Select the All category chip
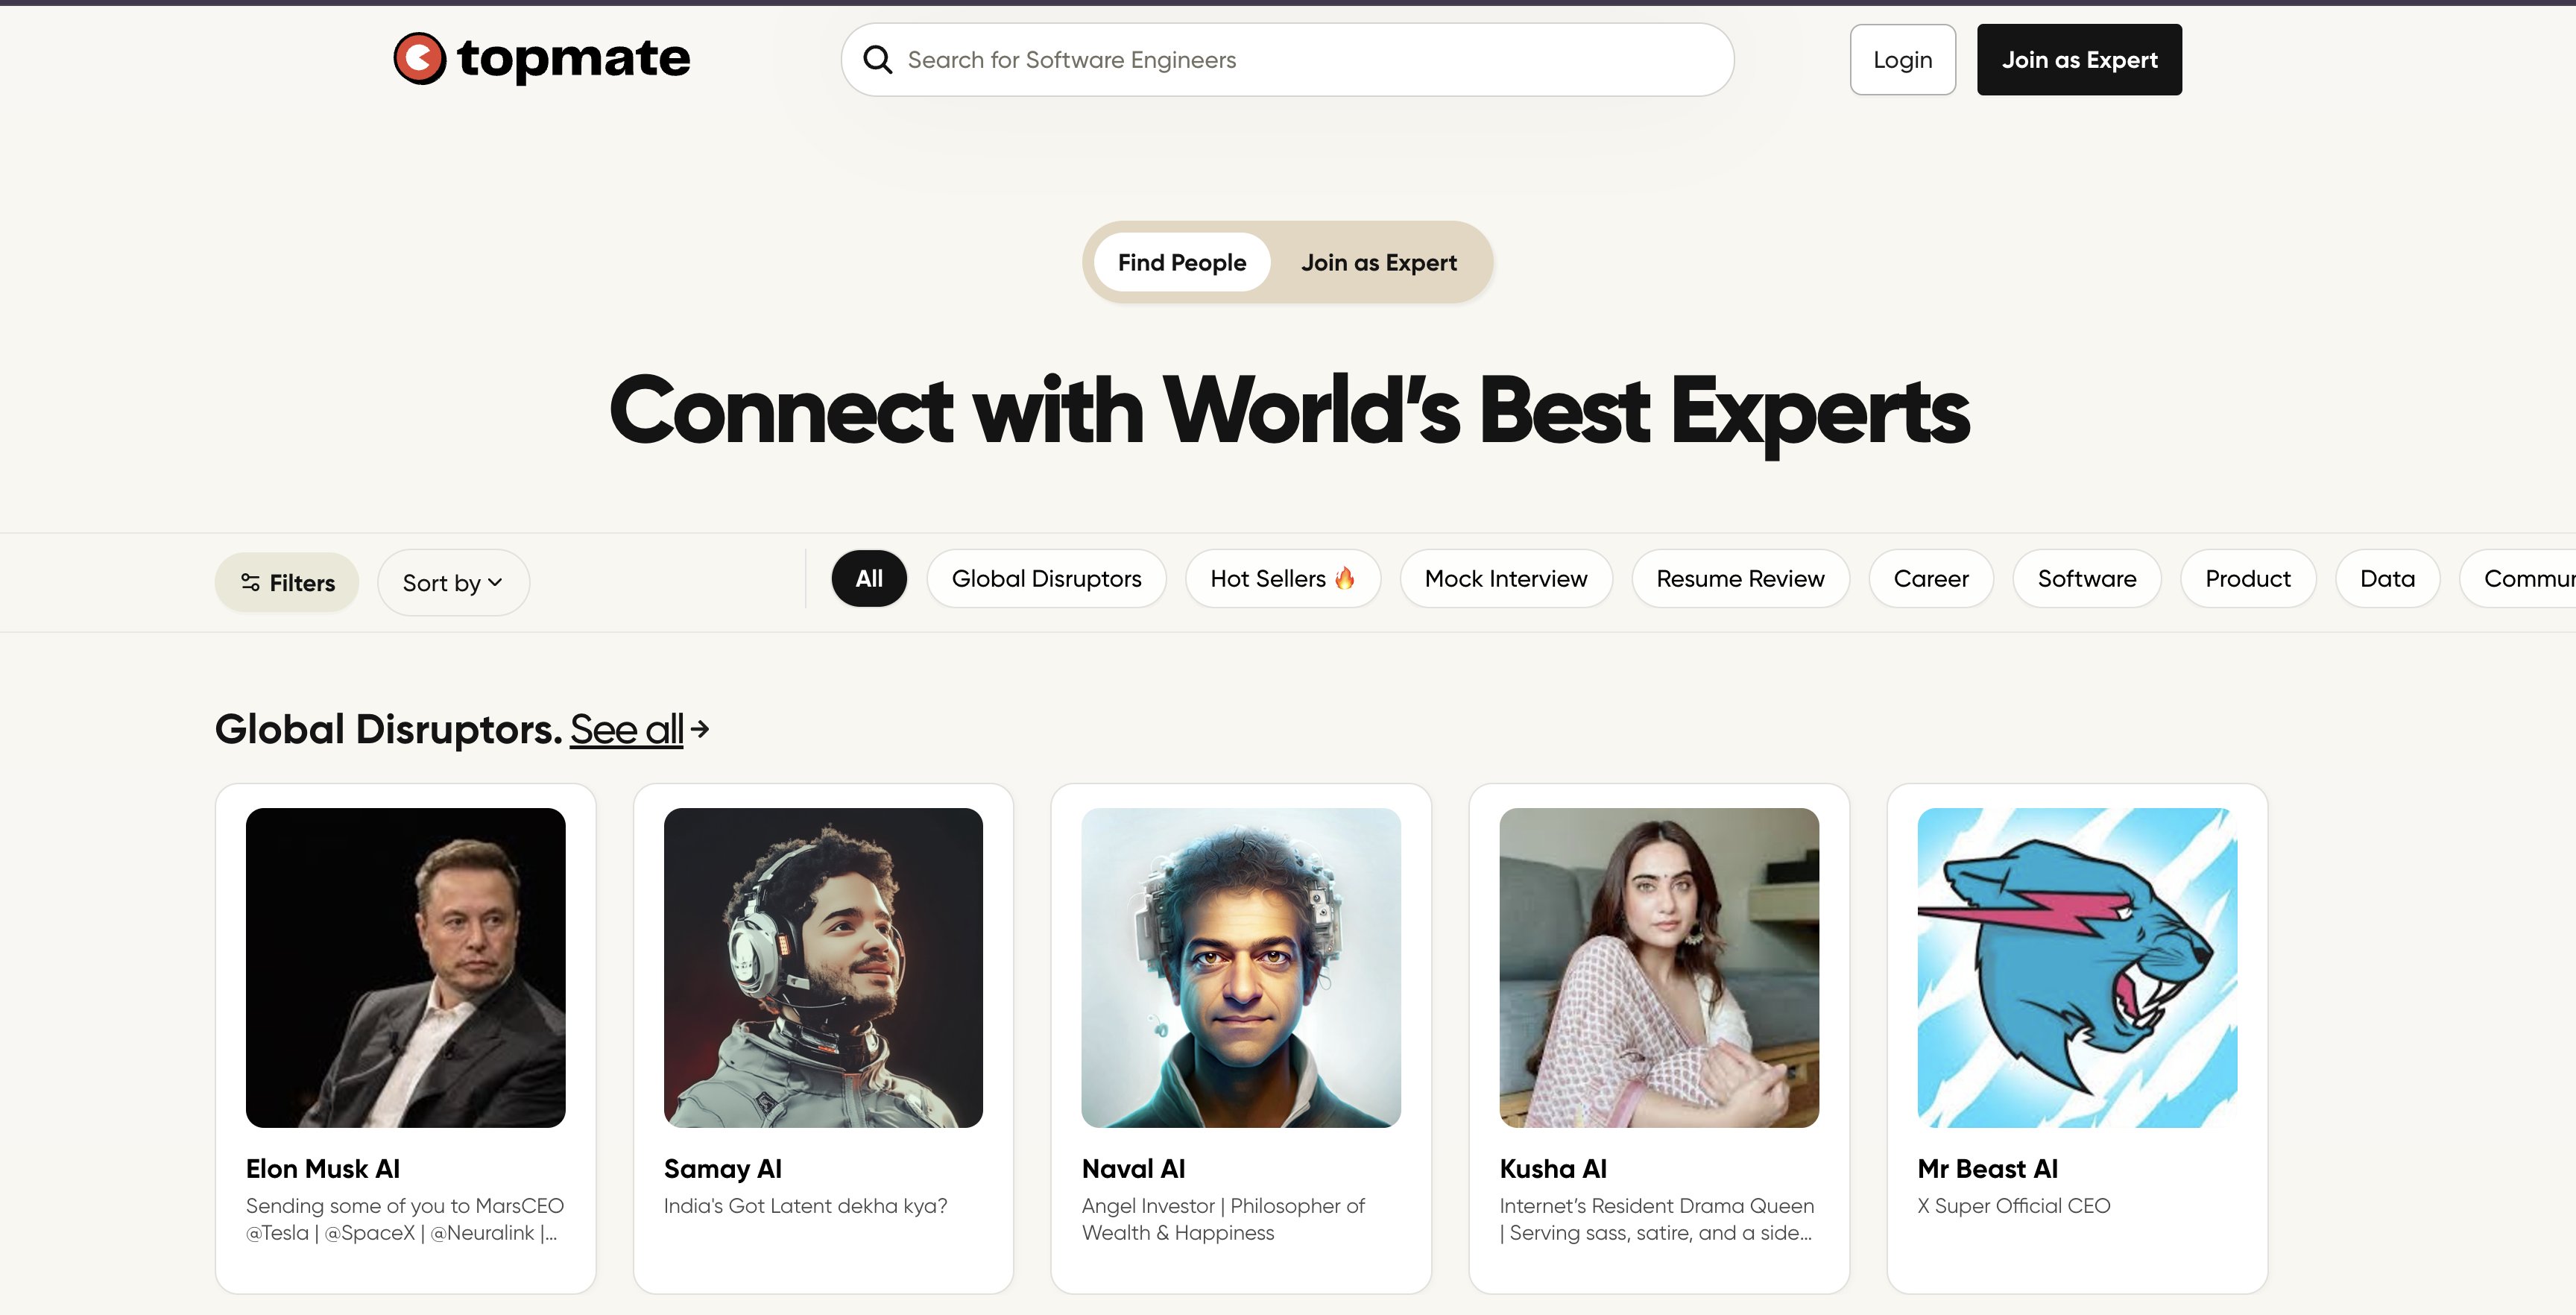The image size is (2576, 1315). (868, 578)
